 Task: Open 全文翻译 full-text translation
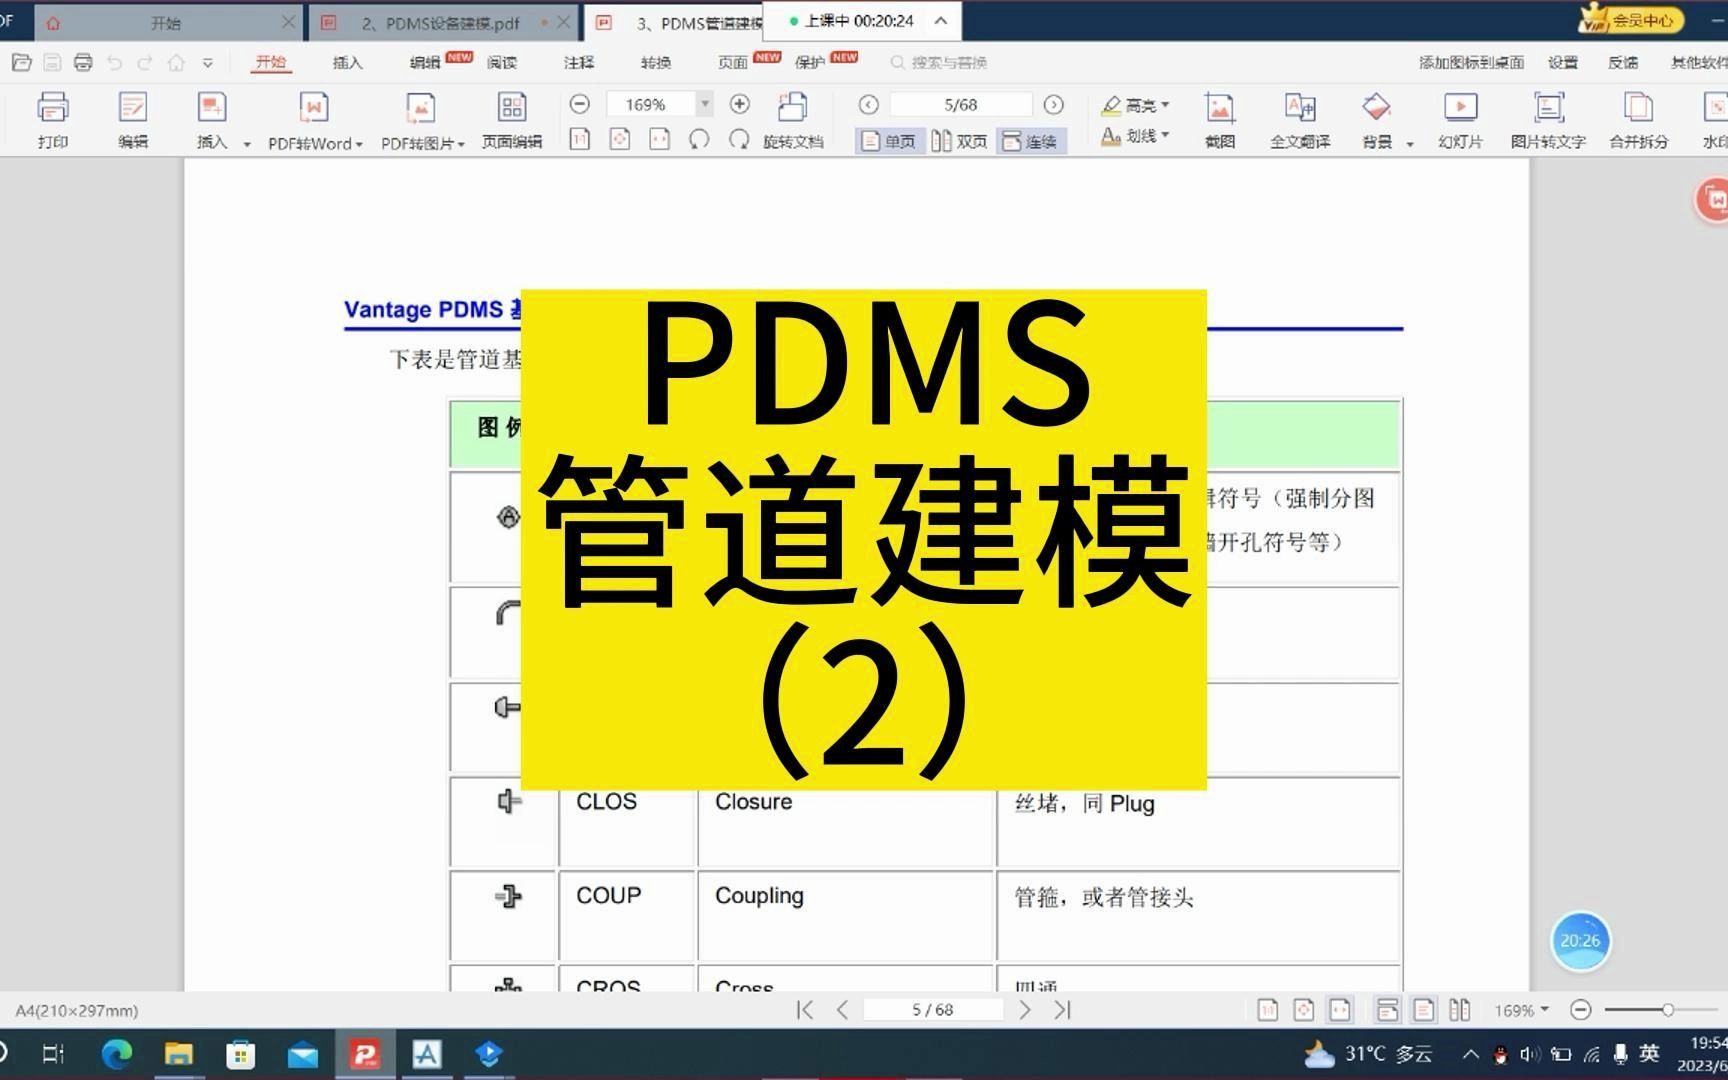(x=1299, y=120)
